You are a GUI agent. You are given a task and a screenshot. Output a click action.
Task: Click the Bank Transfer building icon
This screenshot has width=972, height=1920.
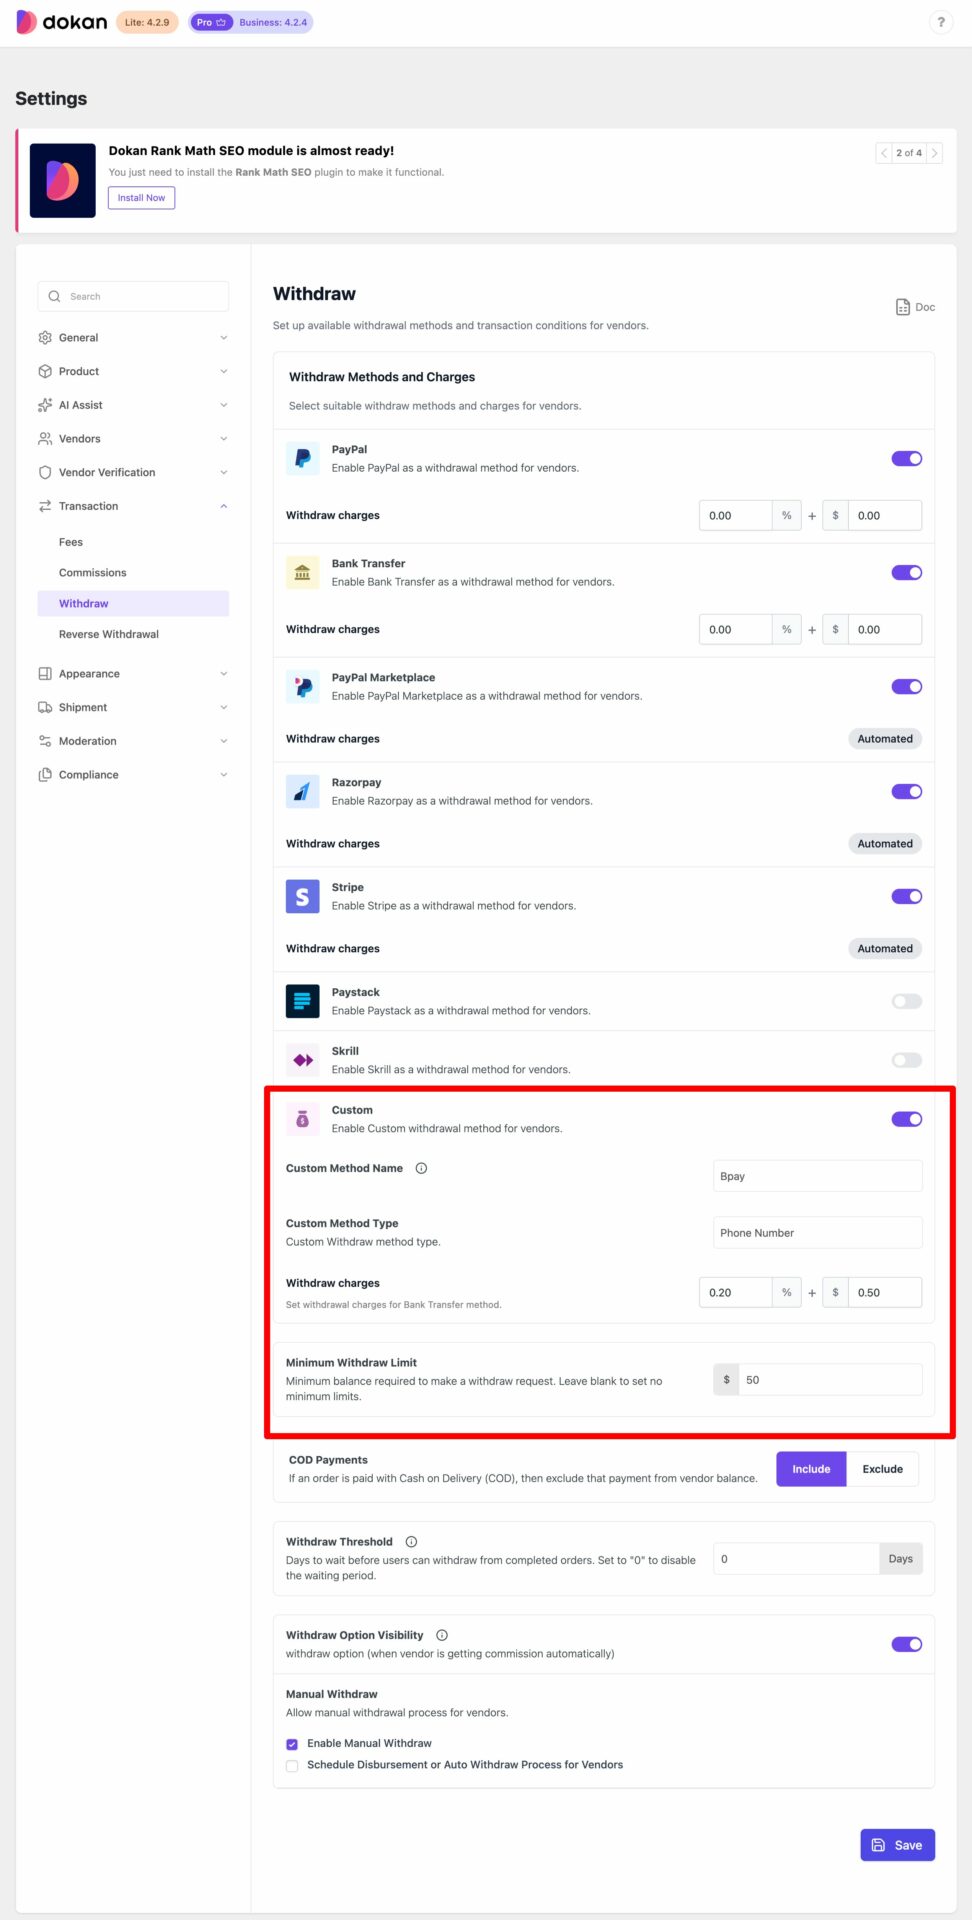tap(303, 573)
